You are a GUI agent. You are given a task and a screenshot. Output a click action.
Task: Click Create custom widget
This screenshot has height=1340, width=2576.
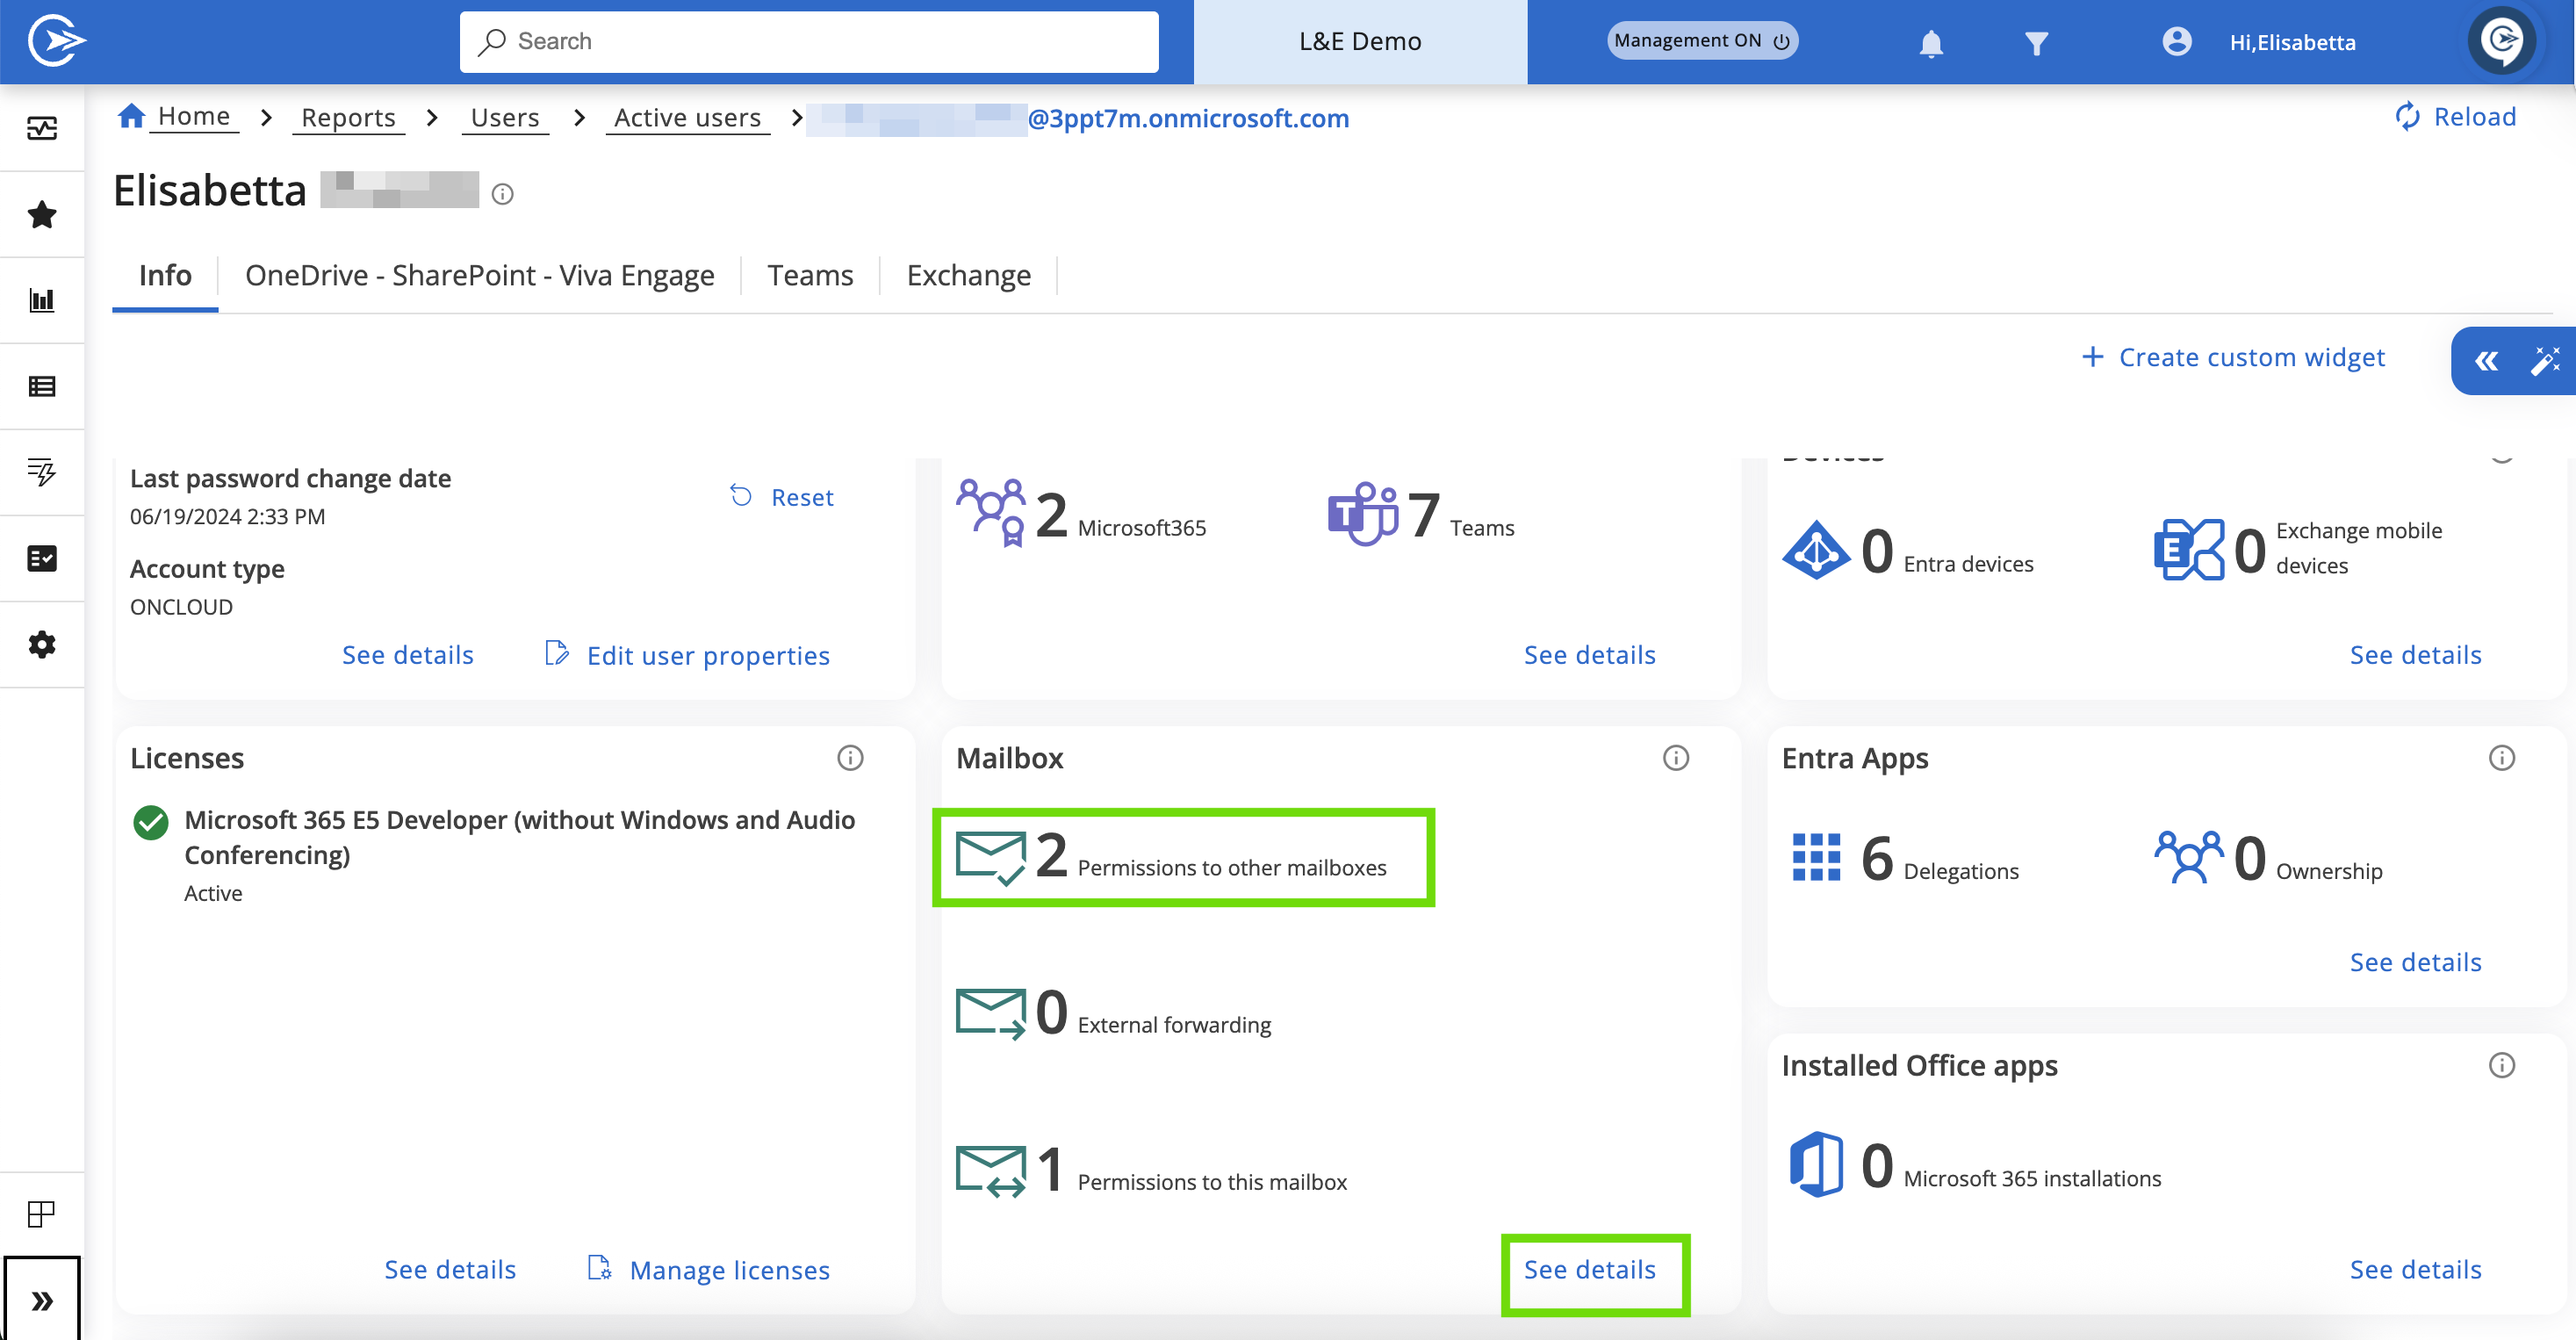pos(2233,357)
